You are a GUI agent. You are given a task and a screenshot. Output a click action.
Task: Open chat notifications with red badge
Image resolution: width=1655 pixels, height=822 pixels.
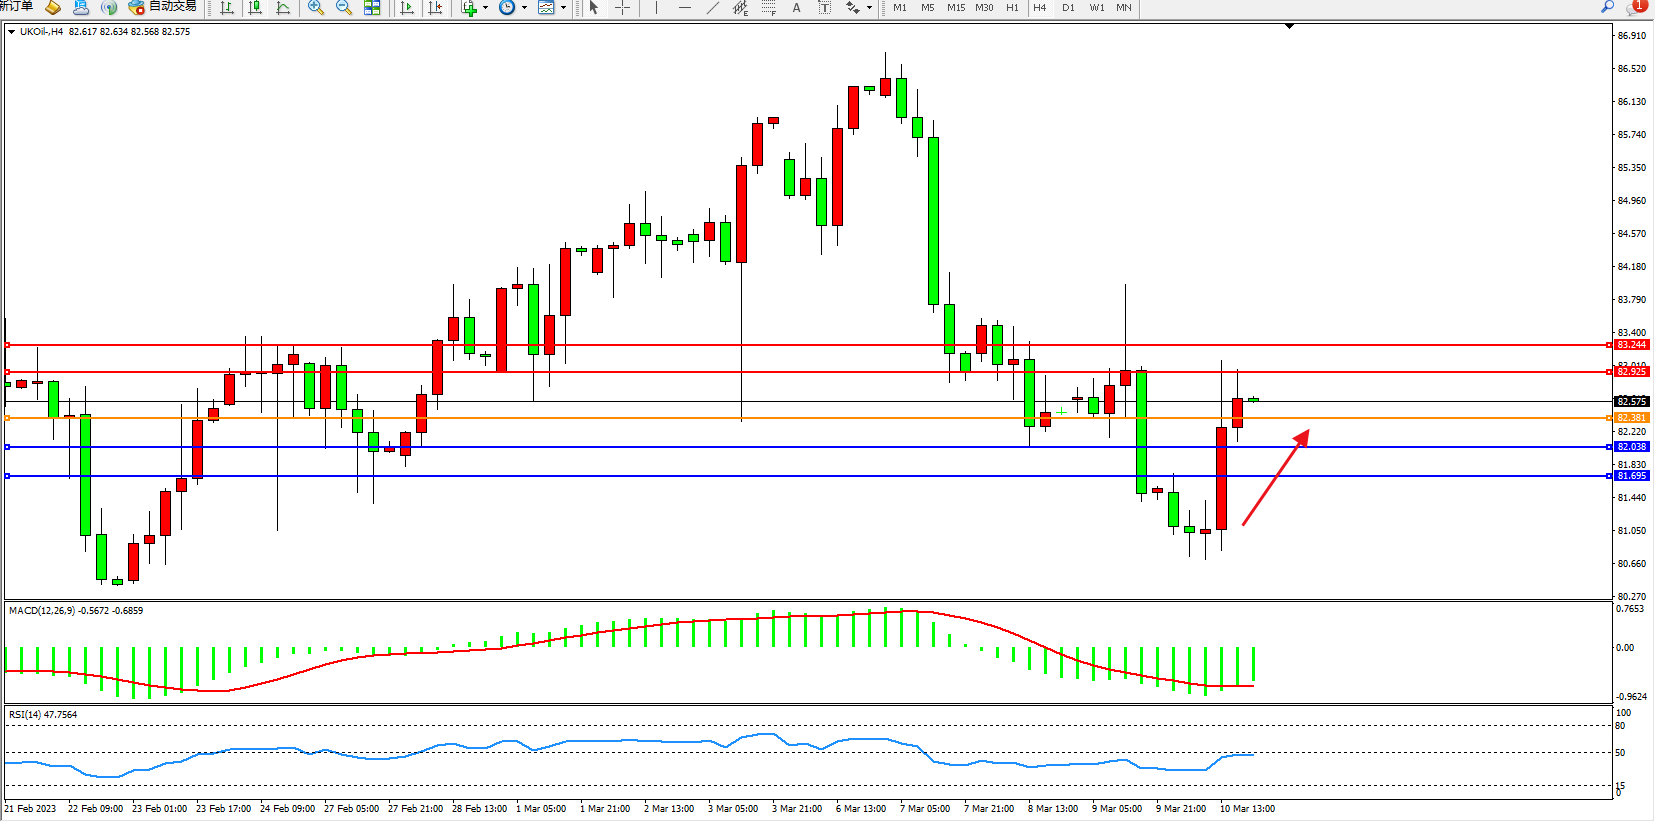[1636, 7]
